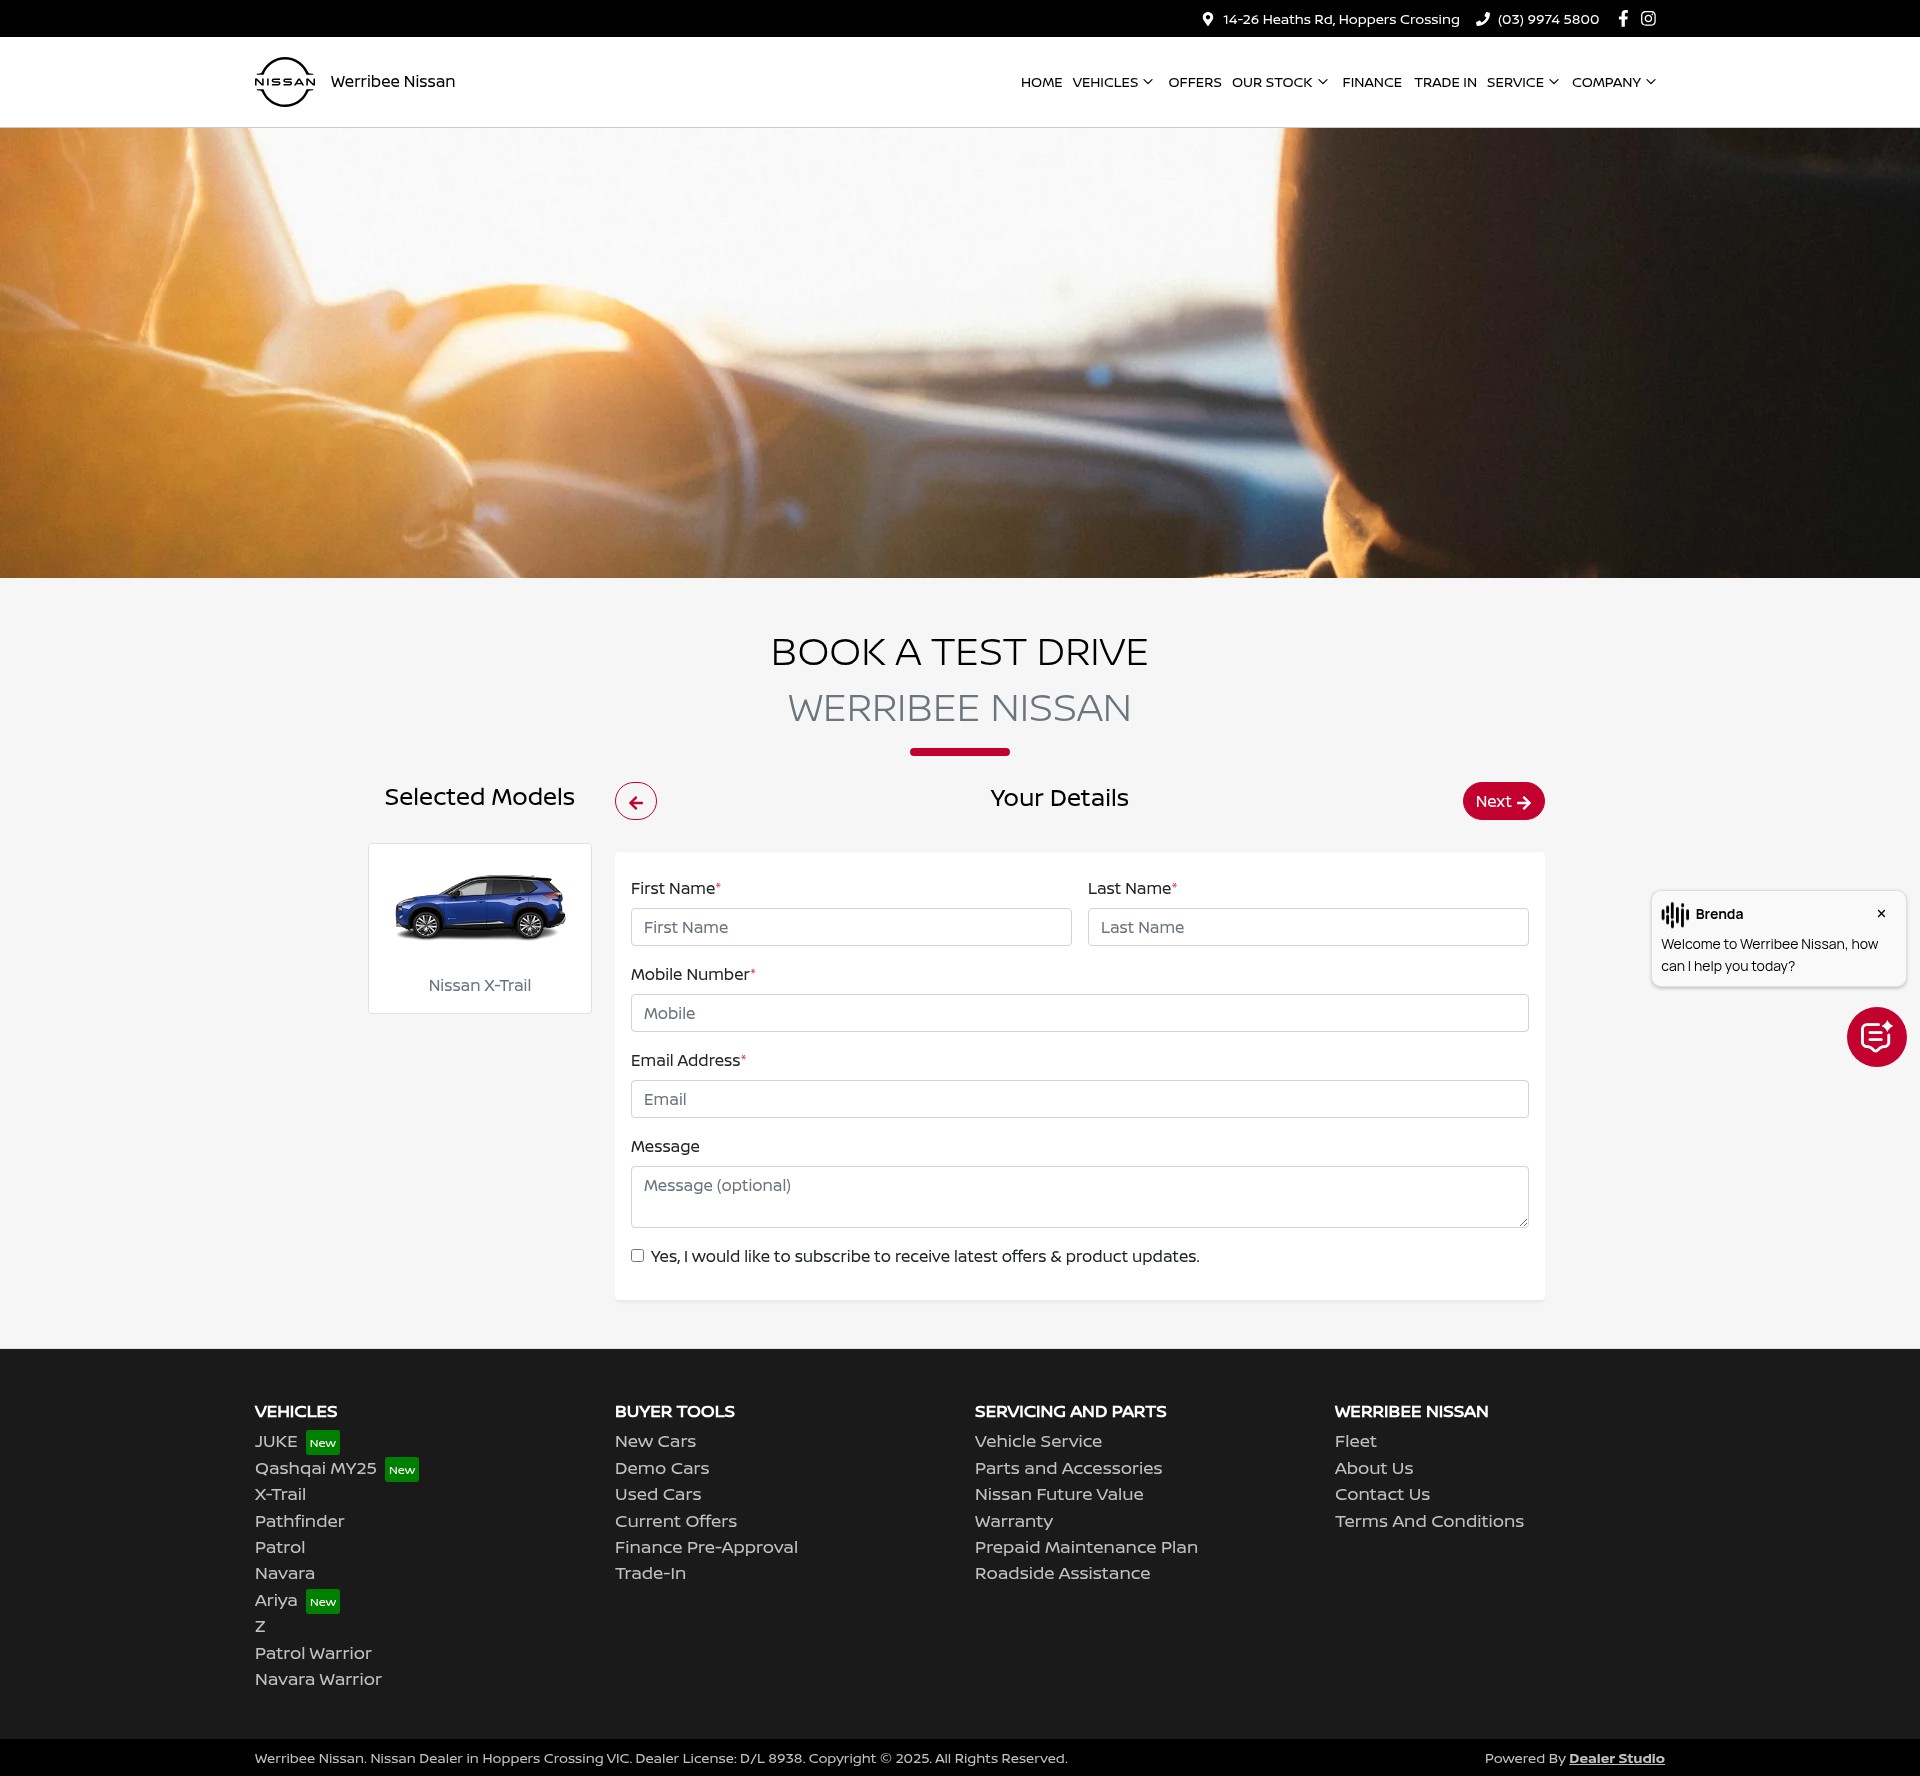The width and height of the screenshot is (1920, 1776).
Task: Open New Cars under Buyer Tools
Action: (x=655, y=1441)
